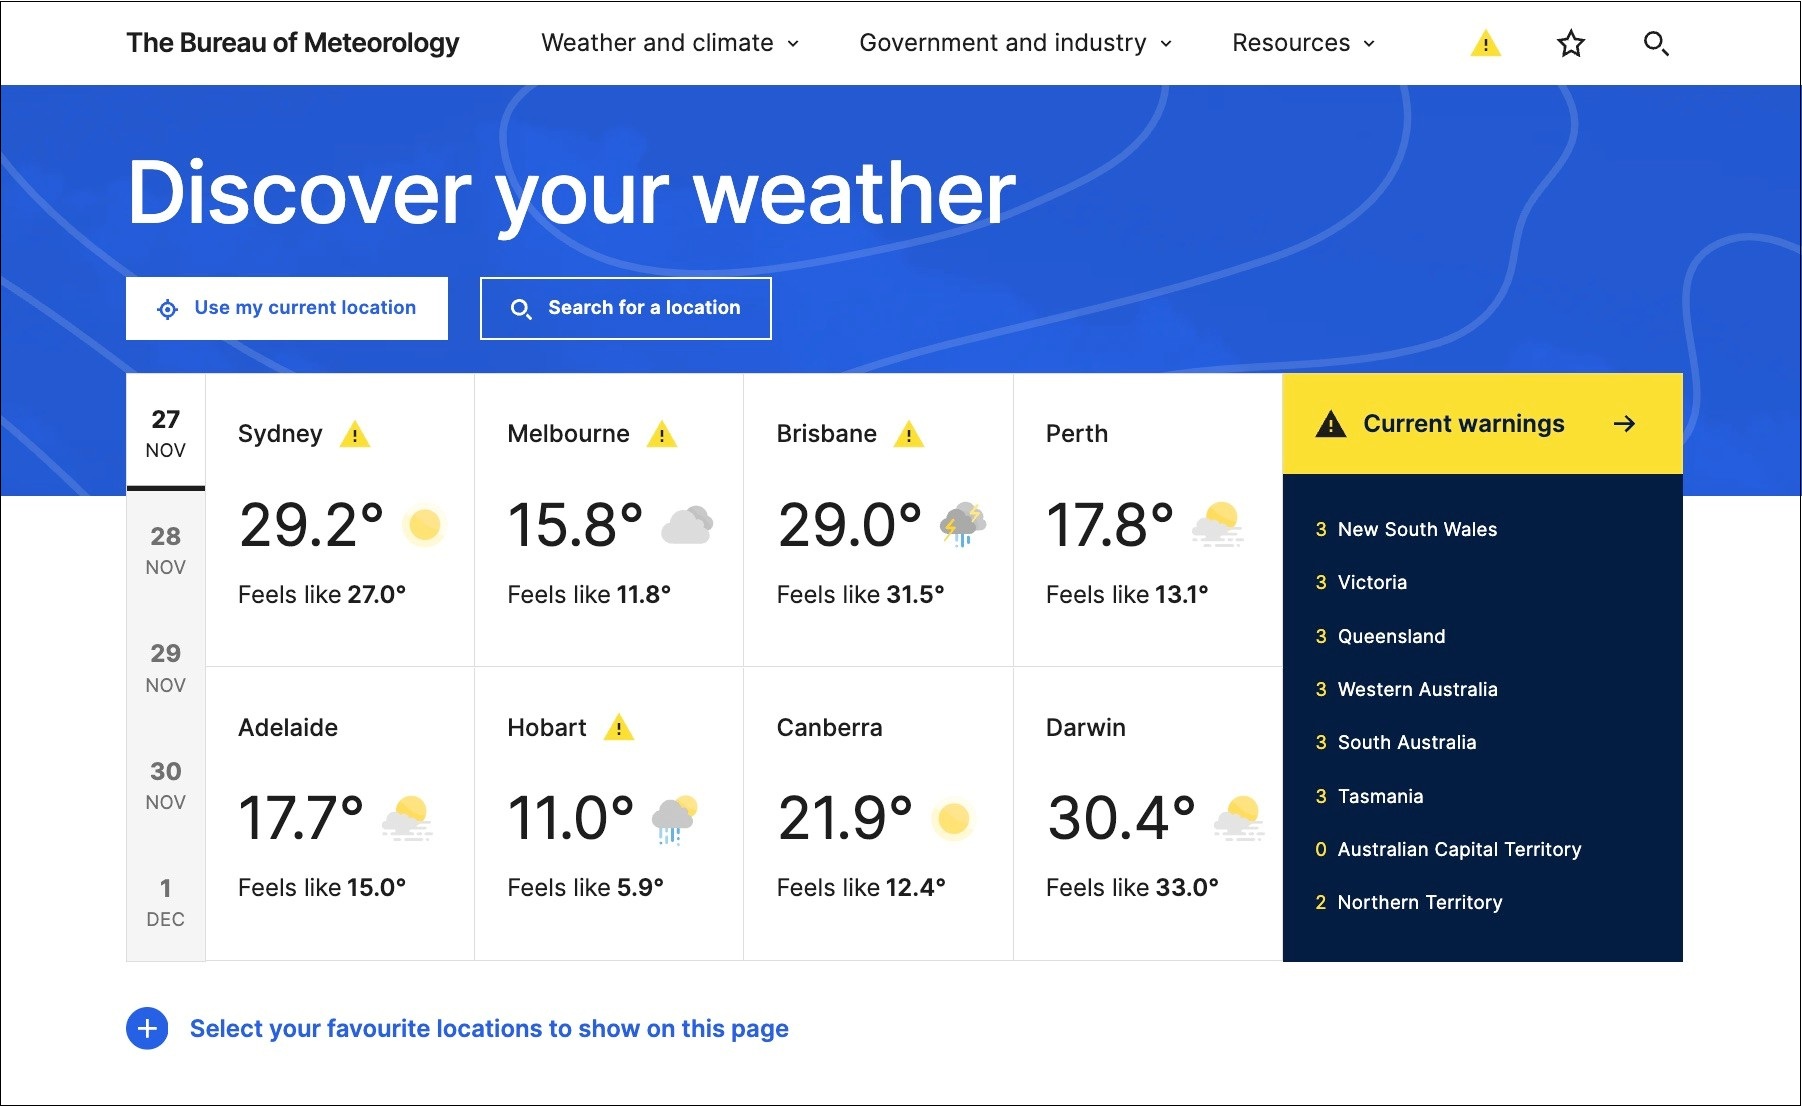Click the warning triangle next to Sydney

tap(355, 434)
